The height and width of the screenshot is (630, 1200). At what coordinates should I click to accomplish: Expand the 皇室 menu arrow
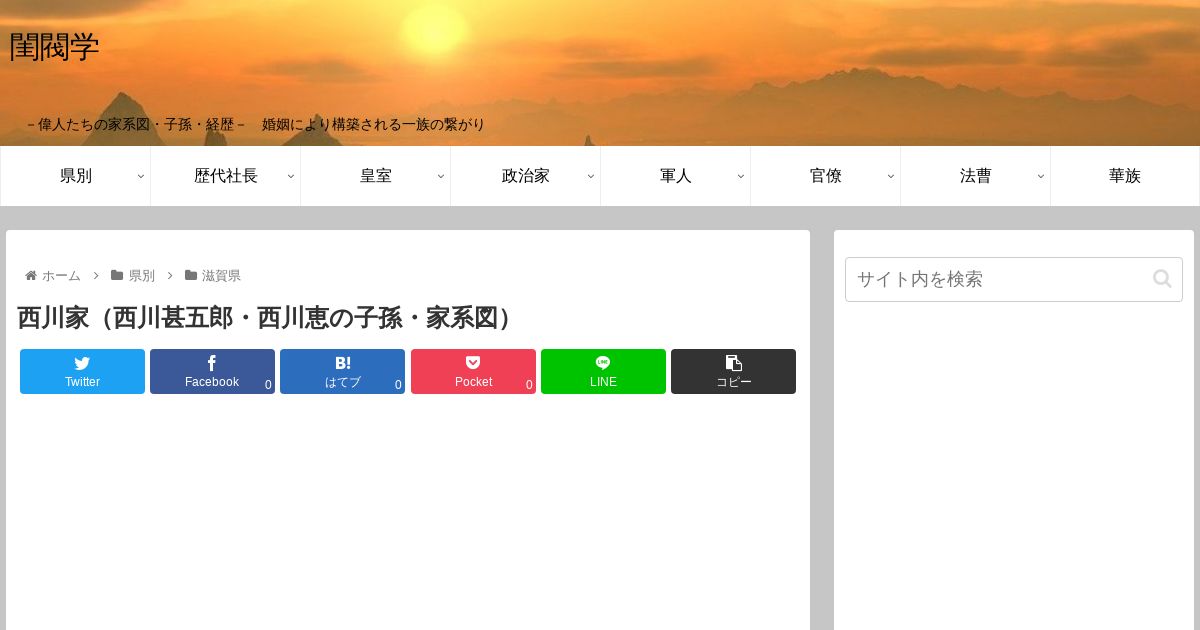(x=440, y=176)
